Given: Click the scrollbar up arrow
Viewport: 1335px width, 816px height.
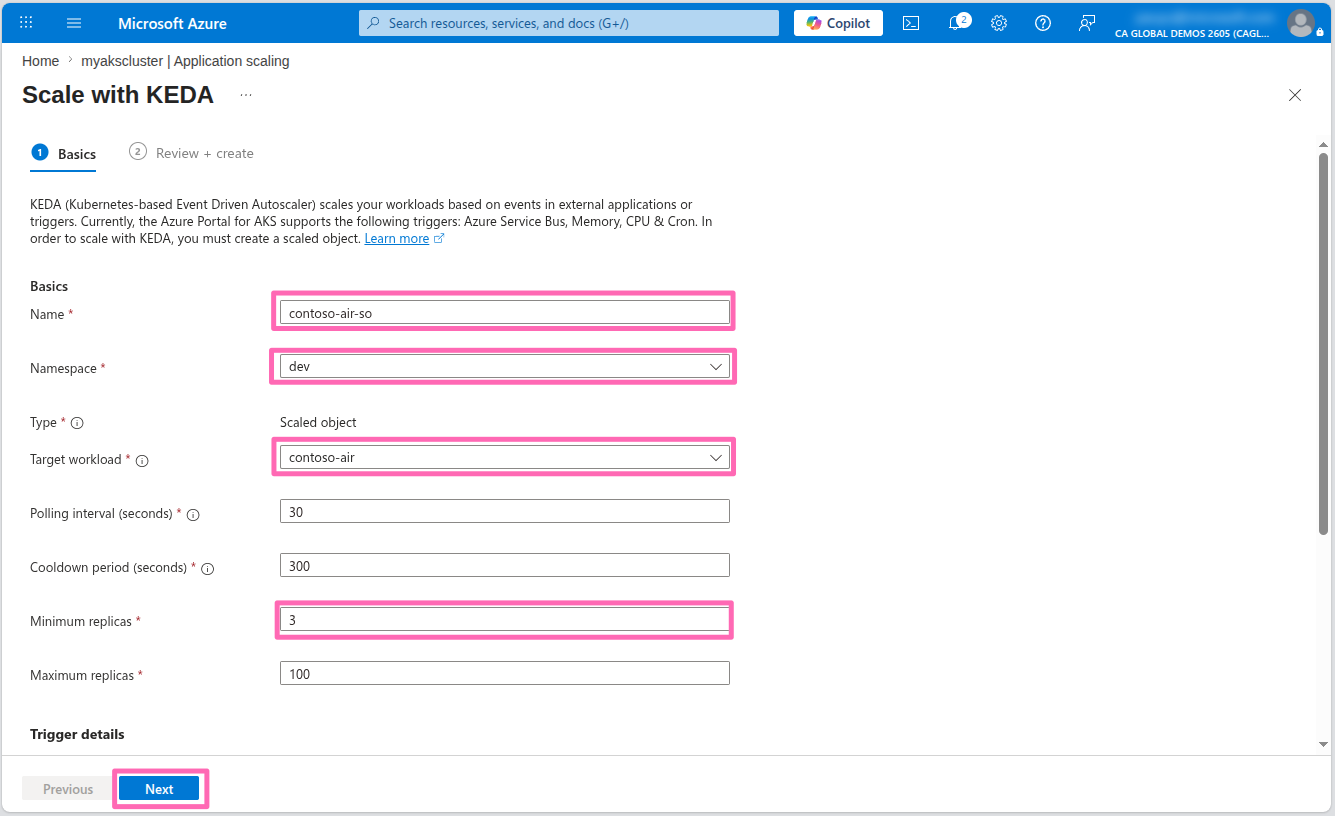Looking at the screenshot, I should pyautogui.click(x=1324, y=145).
